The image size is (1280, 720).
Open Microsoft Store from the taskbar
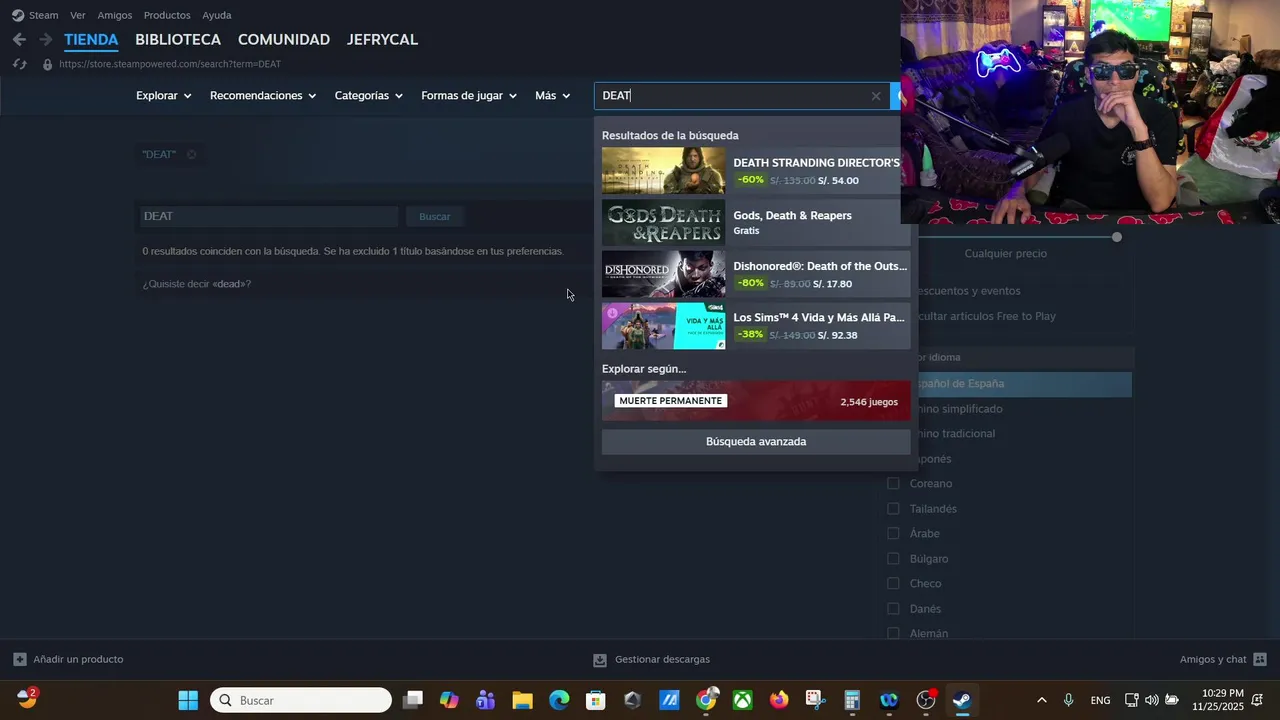click(x=596, y=700)
